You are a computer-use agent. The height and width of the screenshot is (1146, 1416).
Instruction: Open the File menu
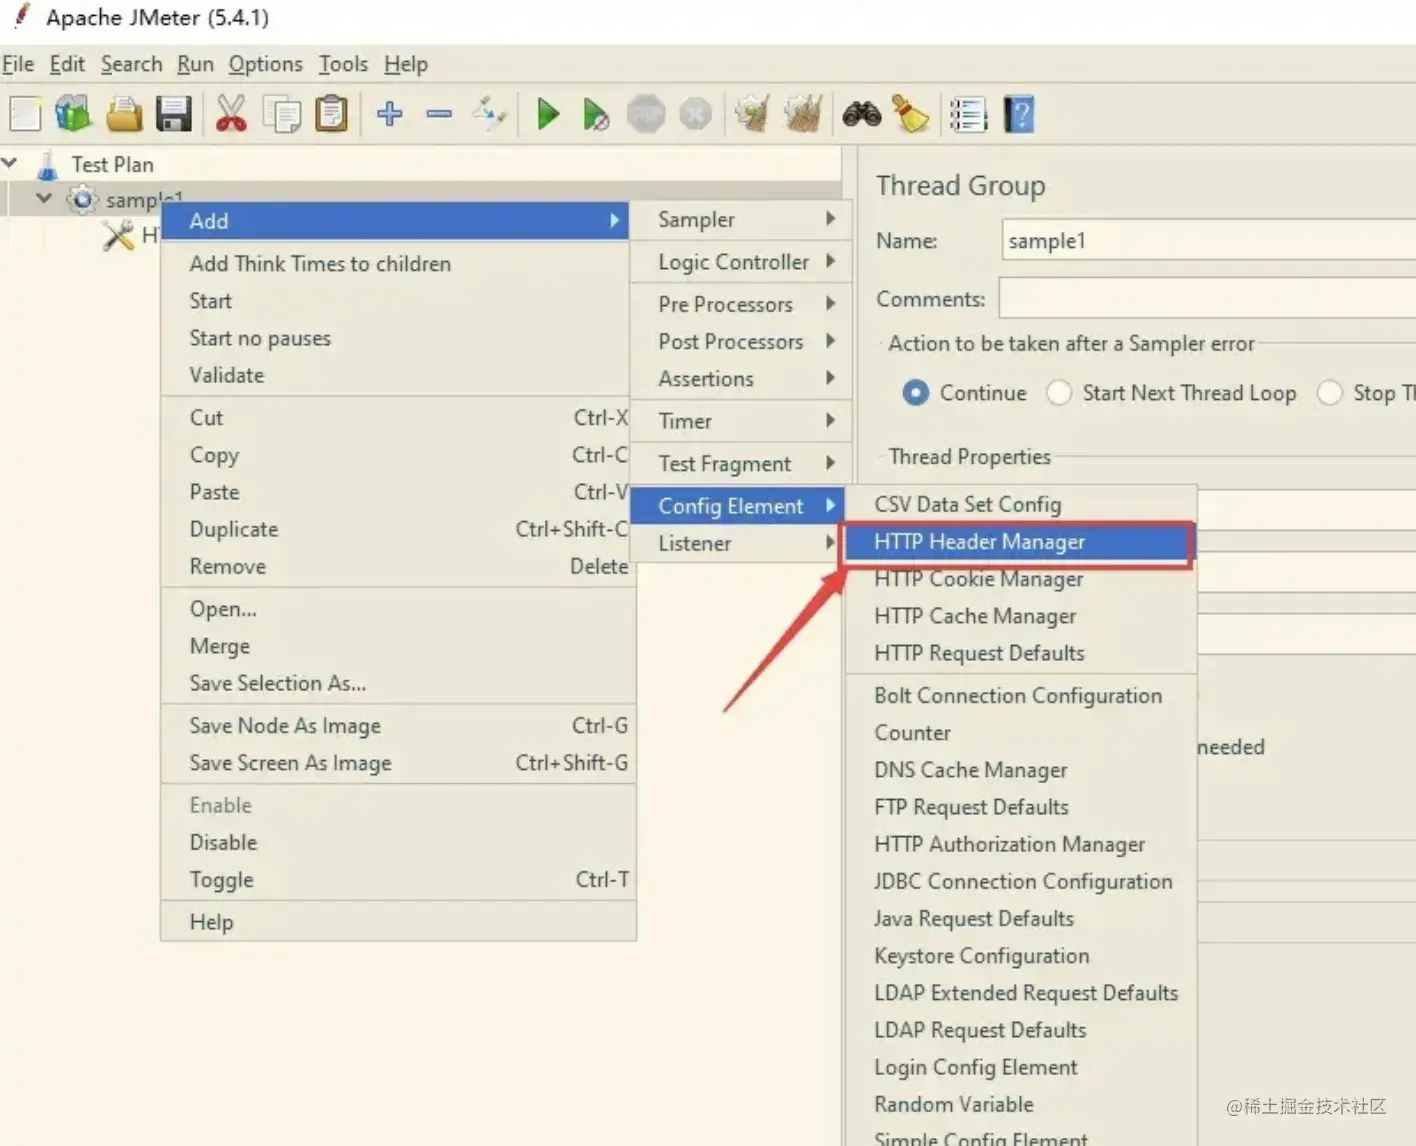coord(18,64)
